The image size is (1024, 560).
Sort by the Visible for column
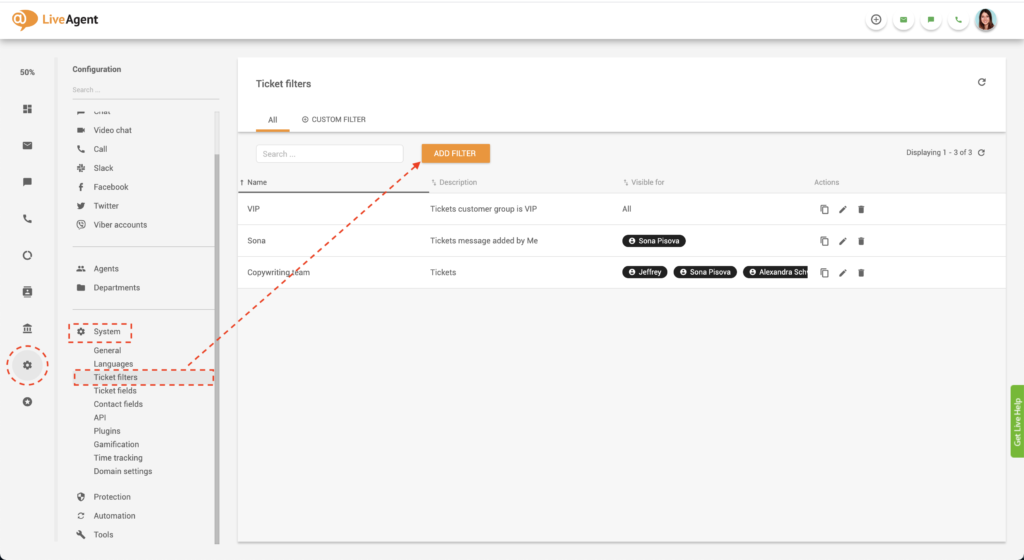pos(647,183)
